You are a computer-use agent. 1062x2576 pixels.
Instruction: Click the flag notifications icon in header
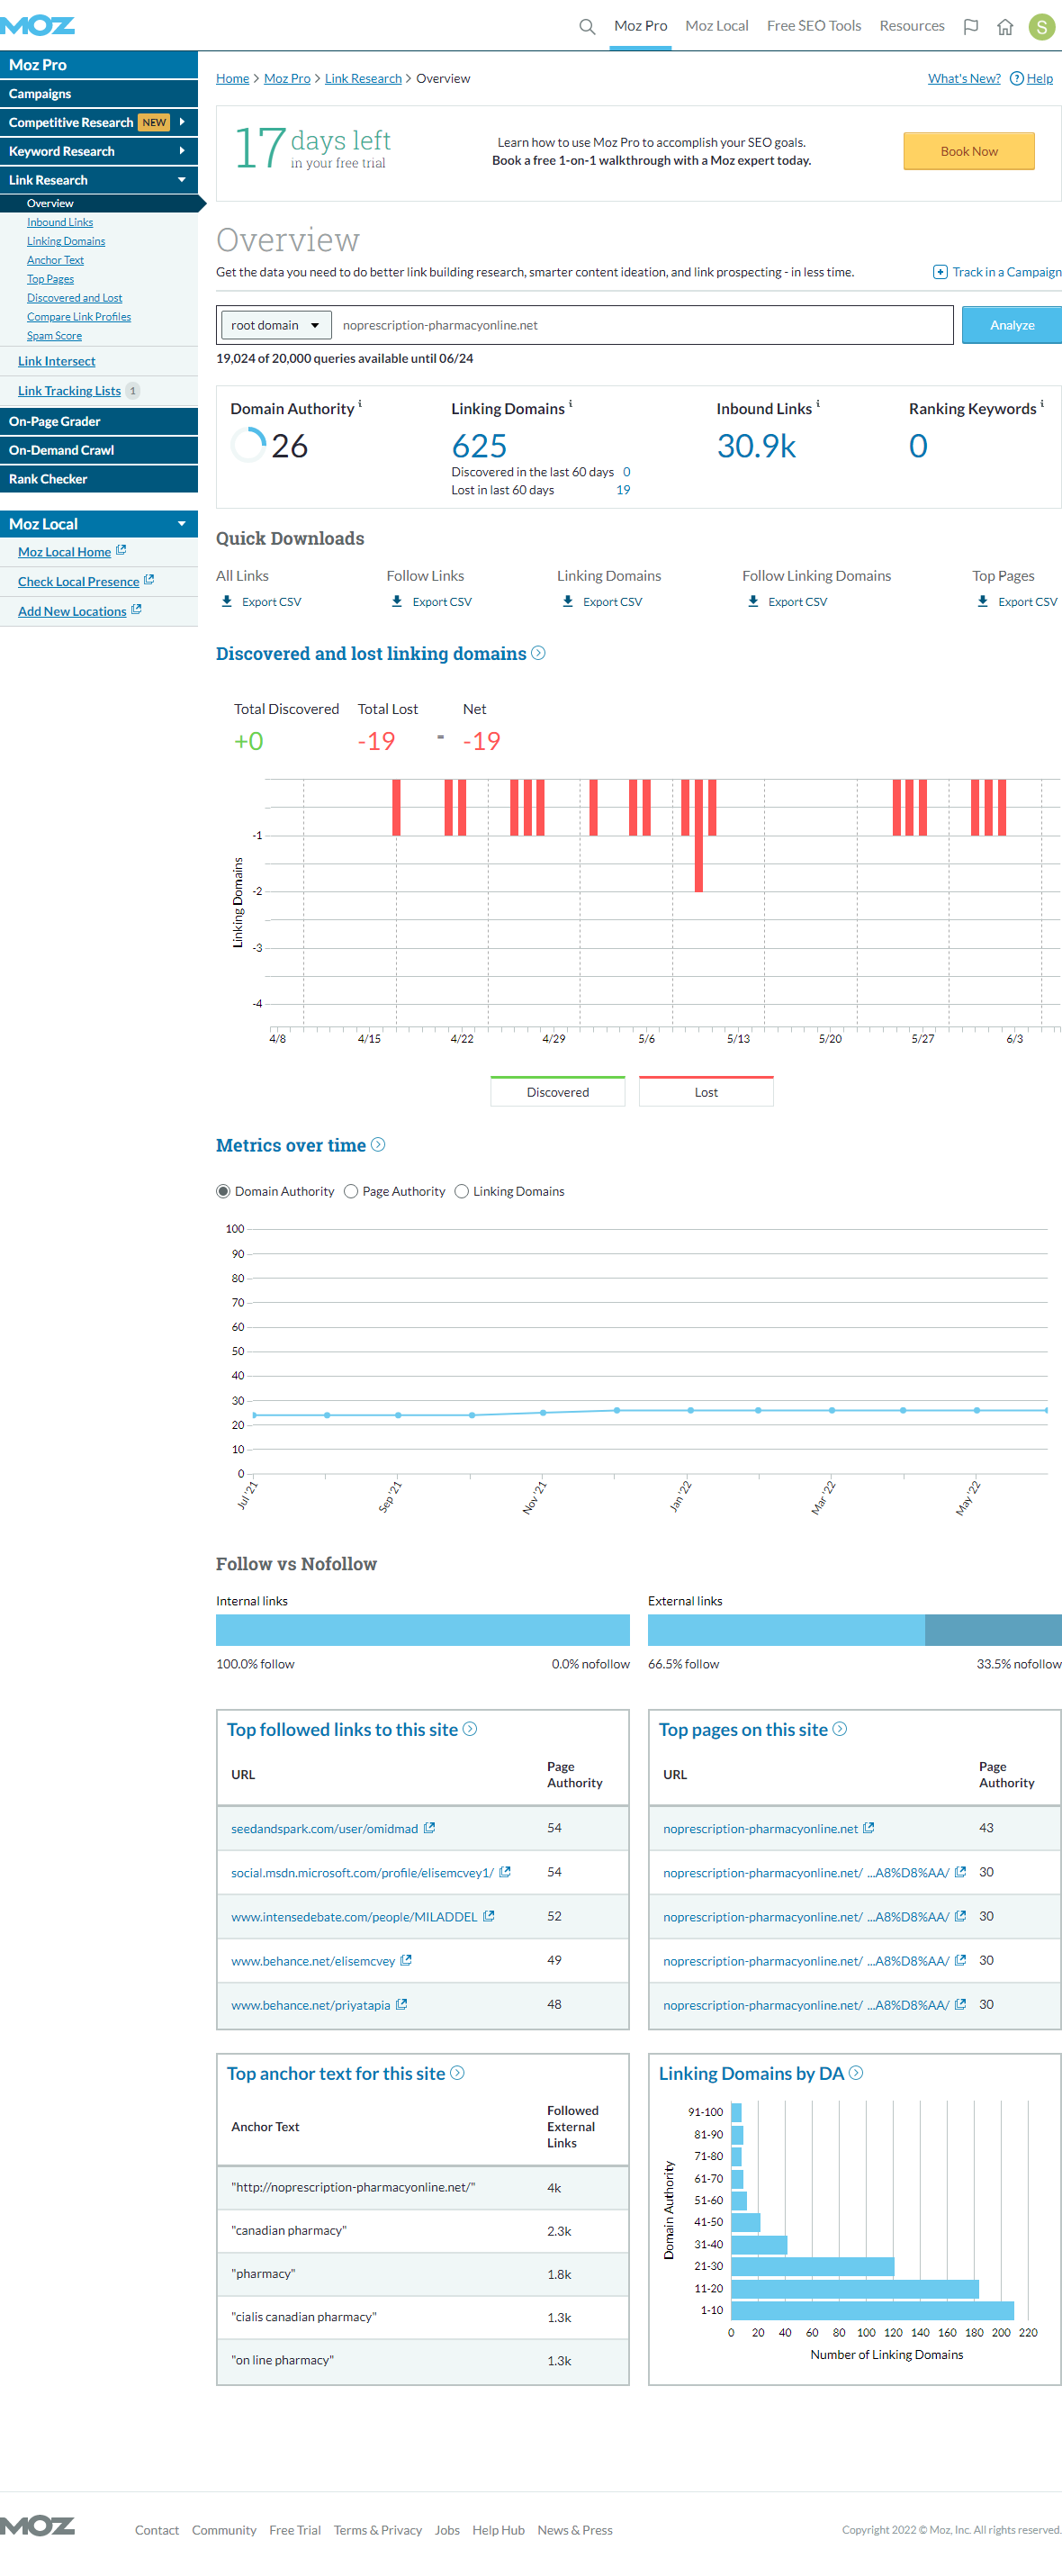tap(970, 26)
